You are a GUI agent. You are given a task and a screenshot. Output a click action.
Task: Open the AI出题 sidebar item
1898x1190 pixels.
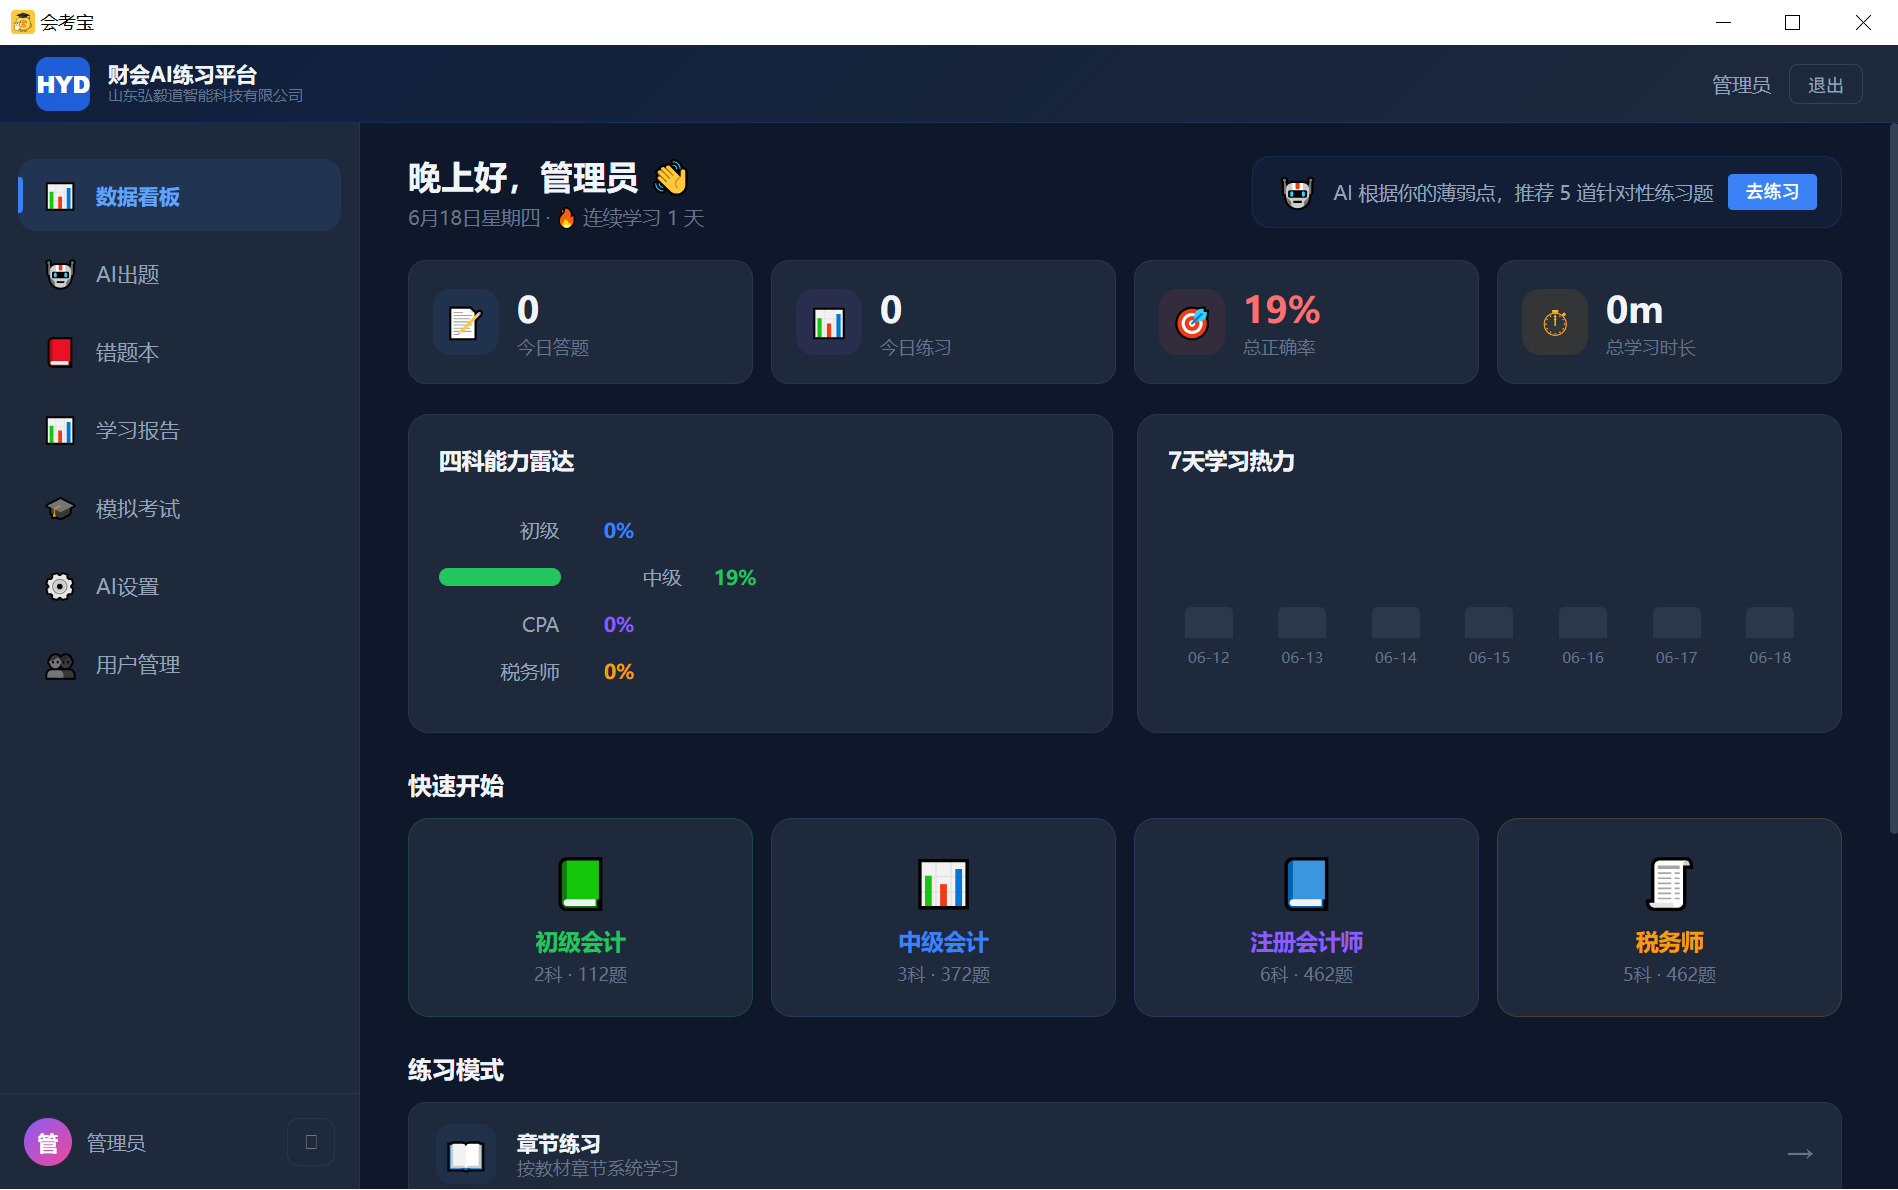[x=180, y=274]
